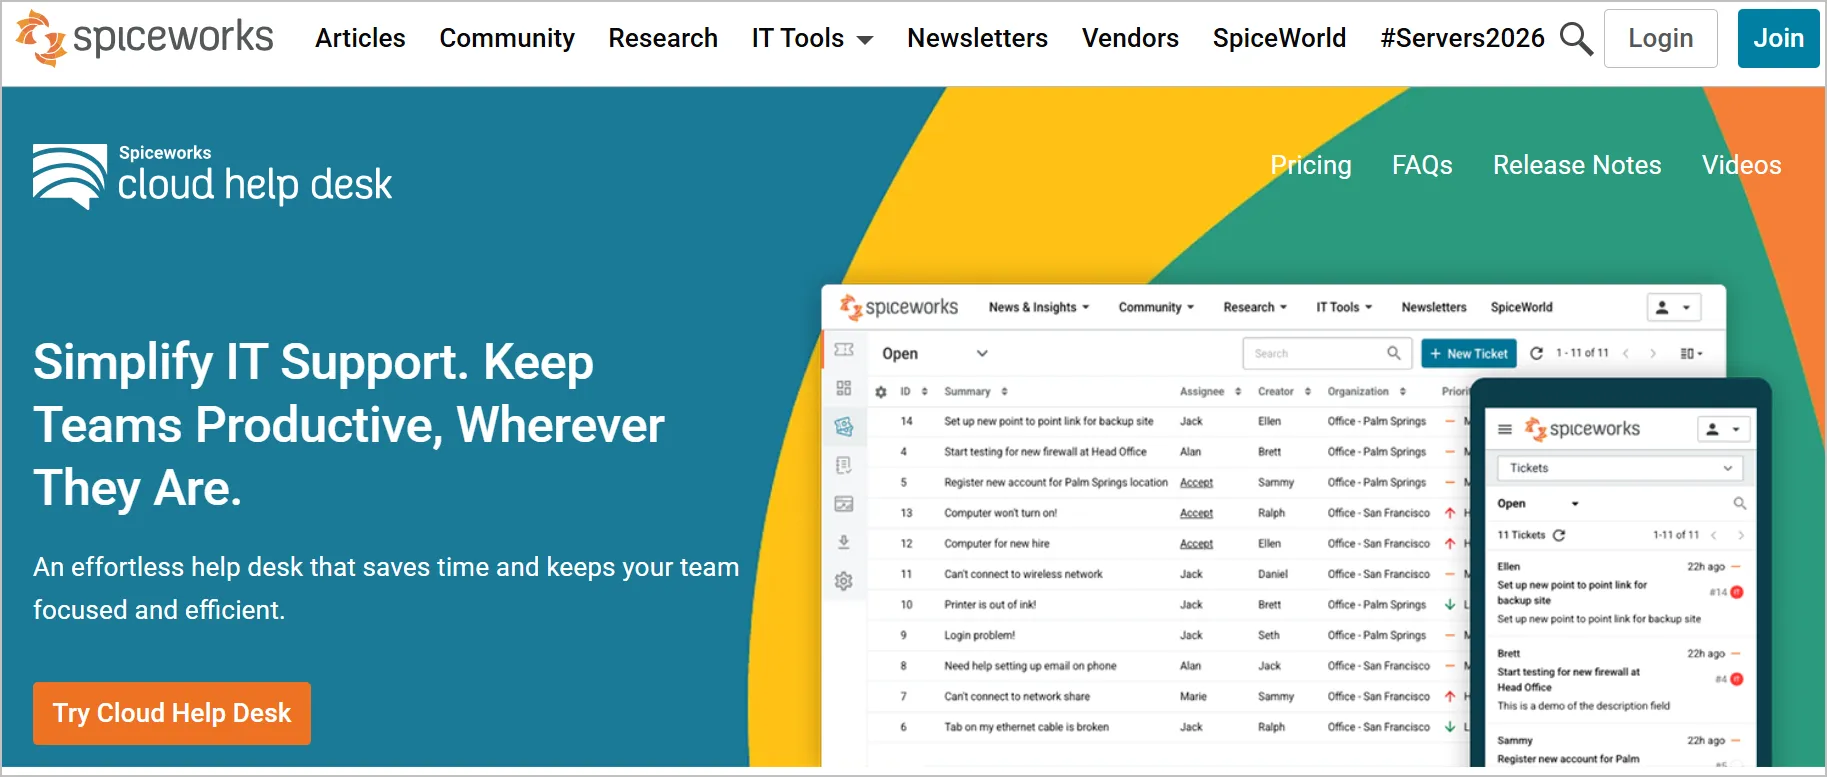Click the previous page arrow in desktop mockup
1827x777 pixels.
coord(1626,353)
